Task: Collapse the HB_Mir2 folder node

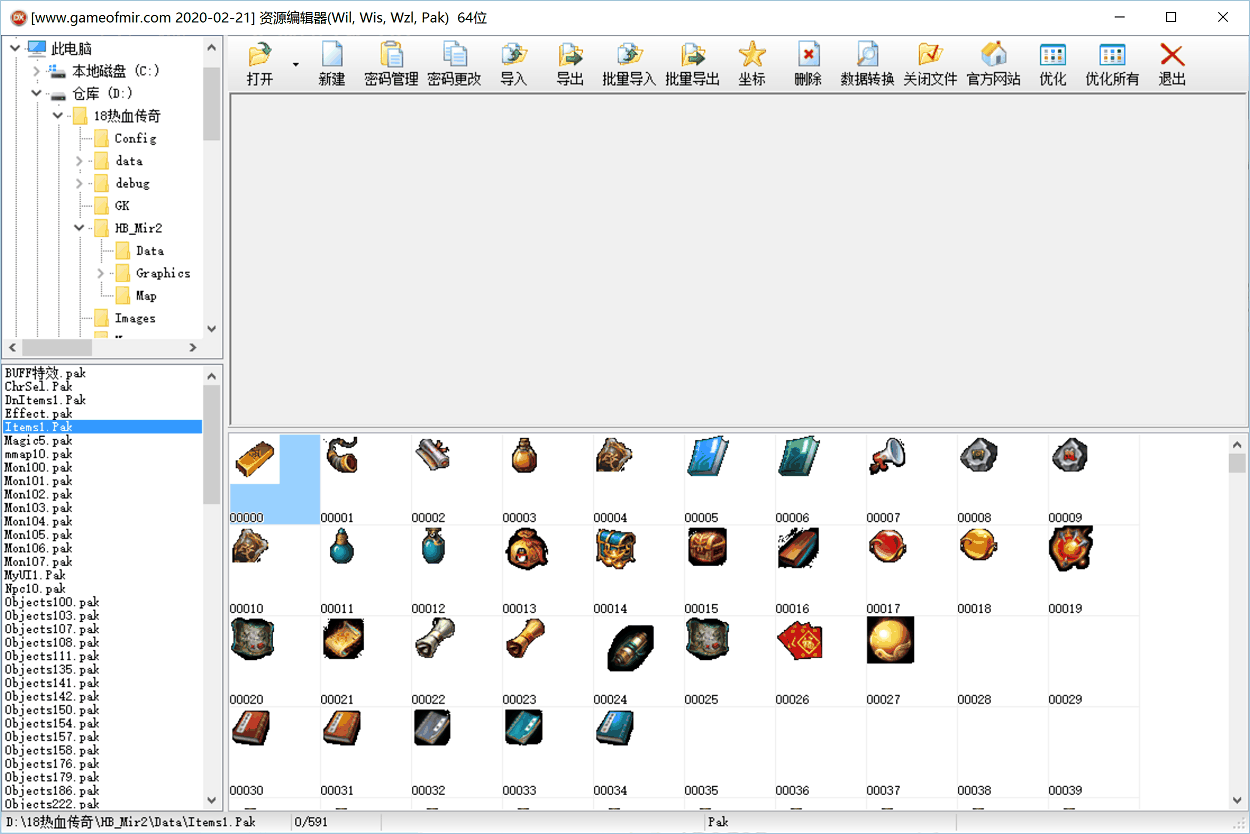Action: [80, 228]
